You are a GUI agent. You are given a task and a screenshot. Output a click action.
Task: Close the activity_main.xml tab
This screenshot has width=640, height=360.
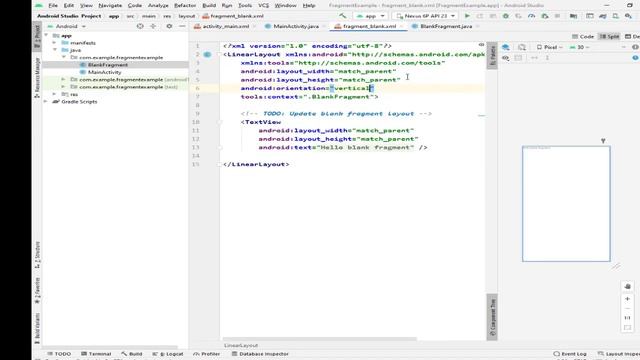255,26
